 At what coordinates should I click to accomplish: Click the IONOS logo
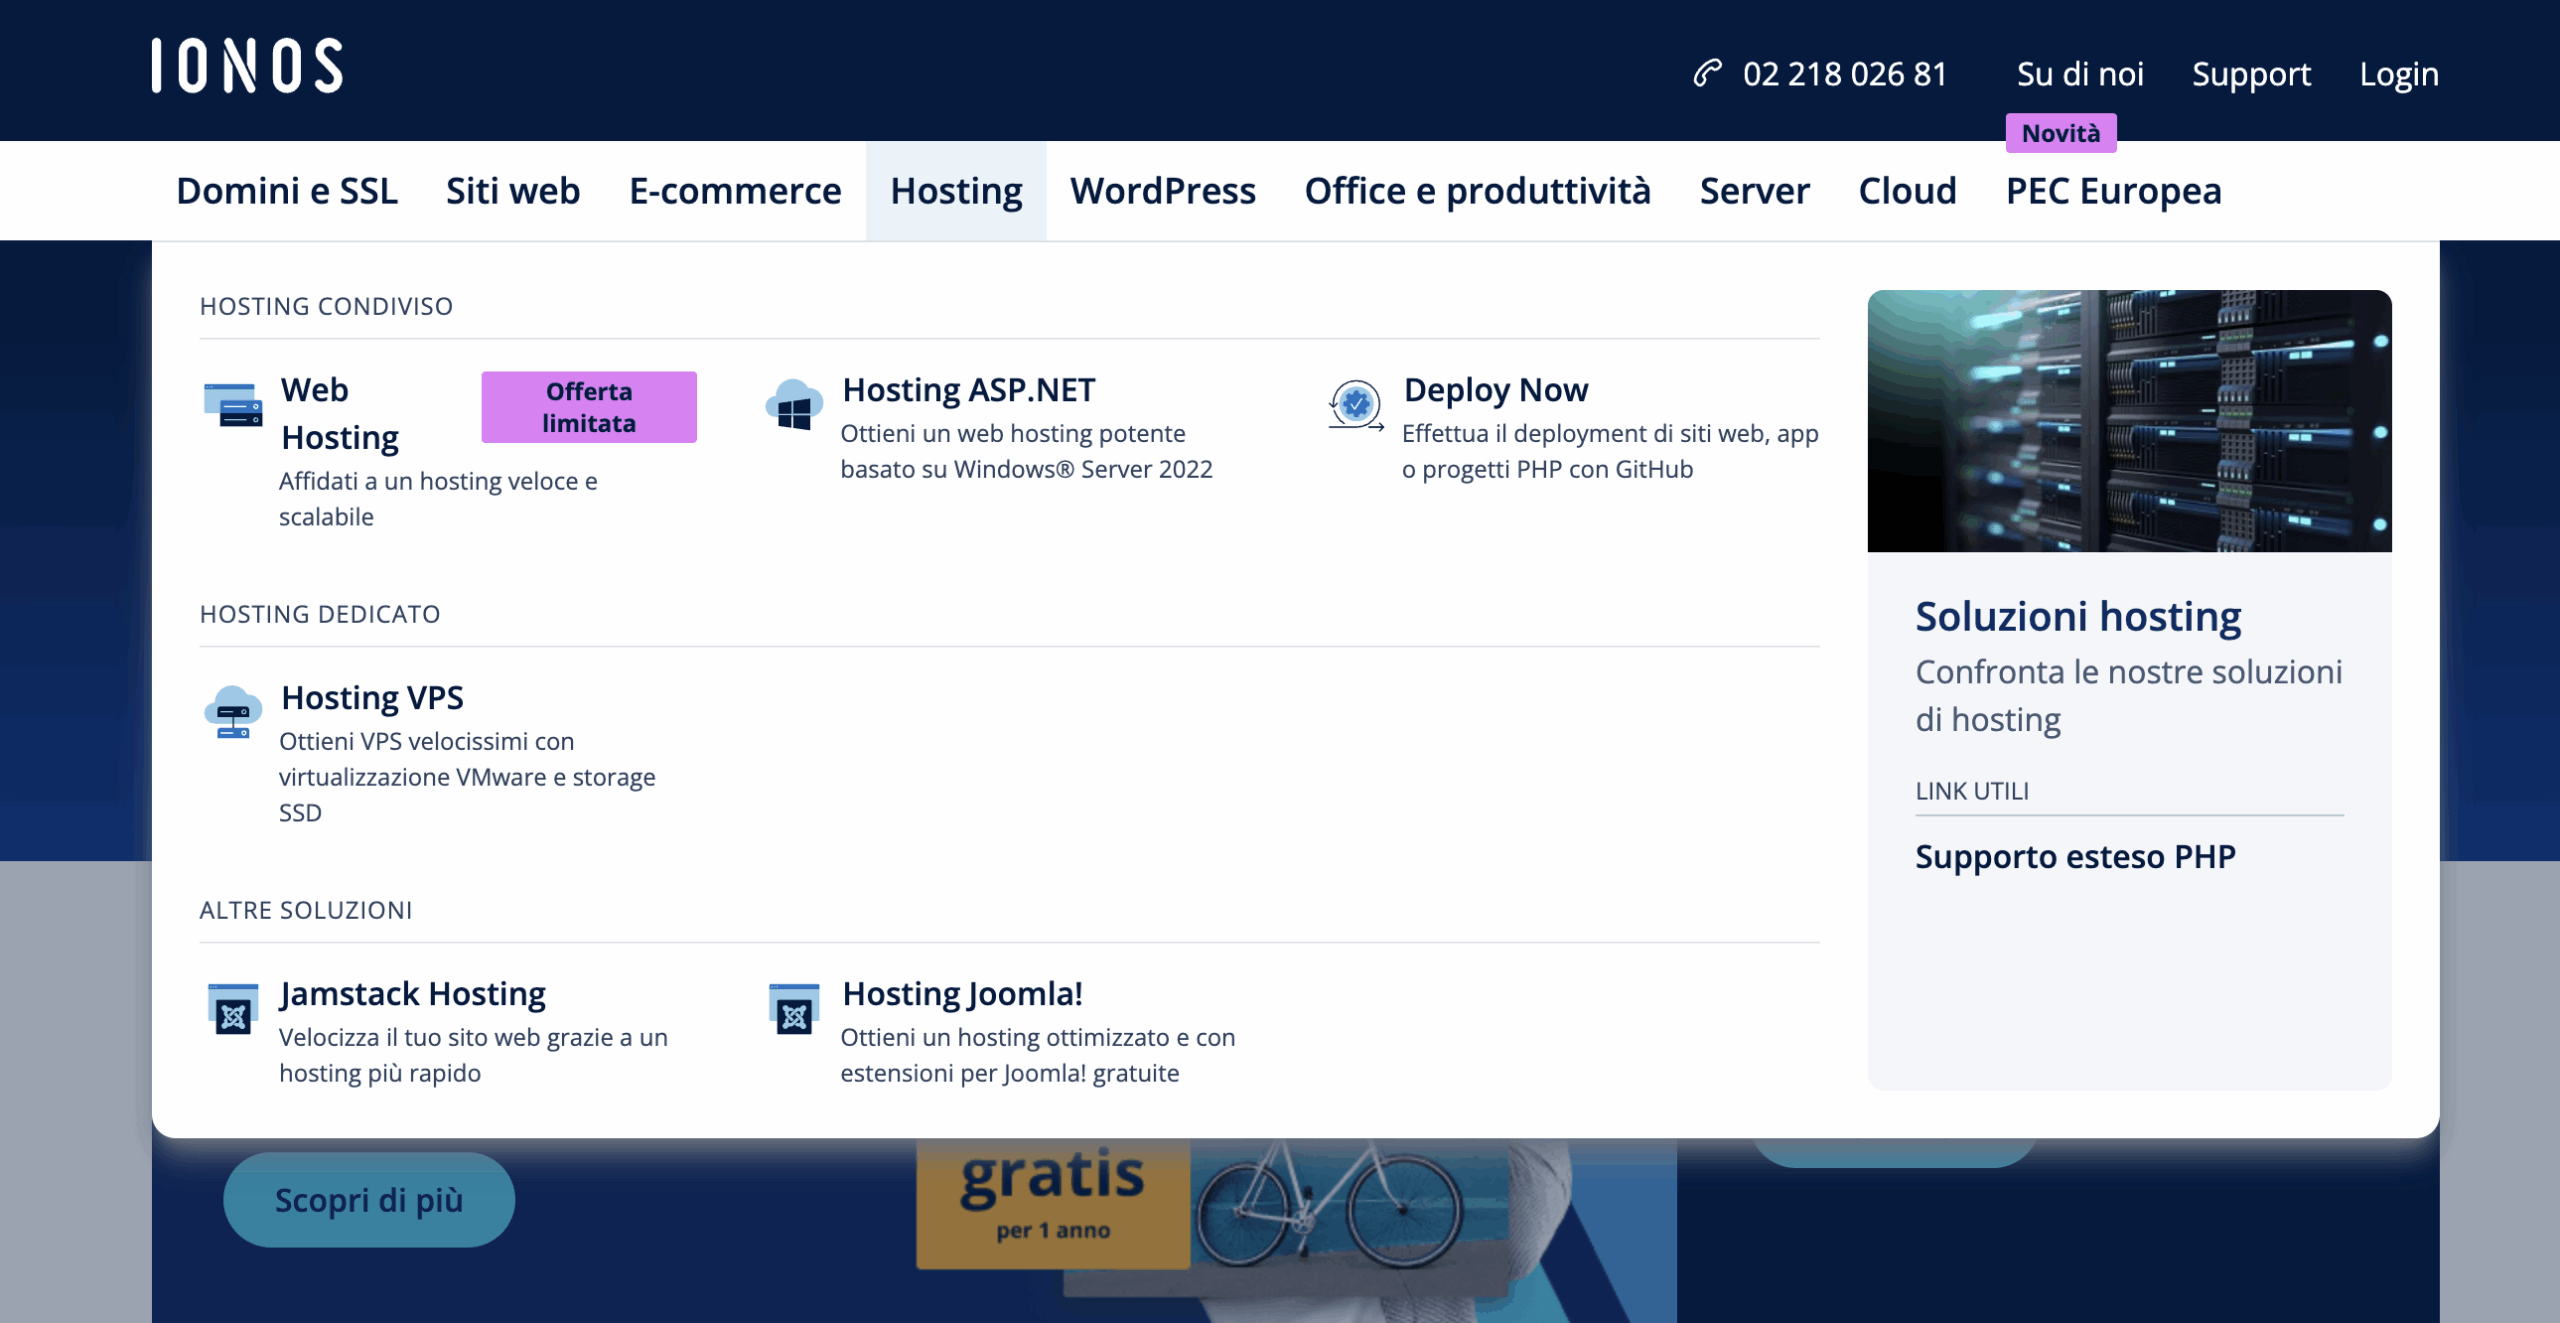click(x=247, y=66)
